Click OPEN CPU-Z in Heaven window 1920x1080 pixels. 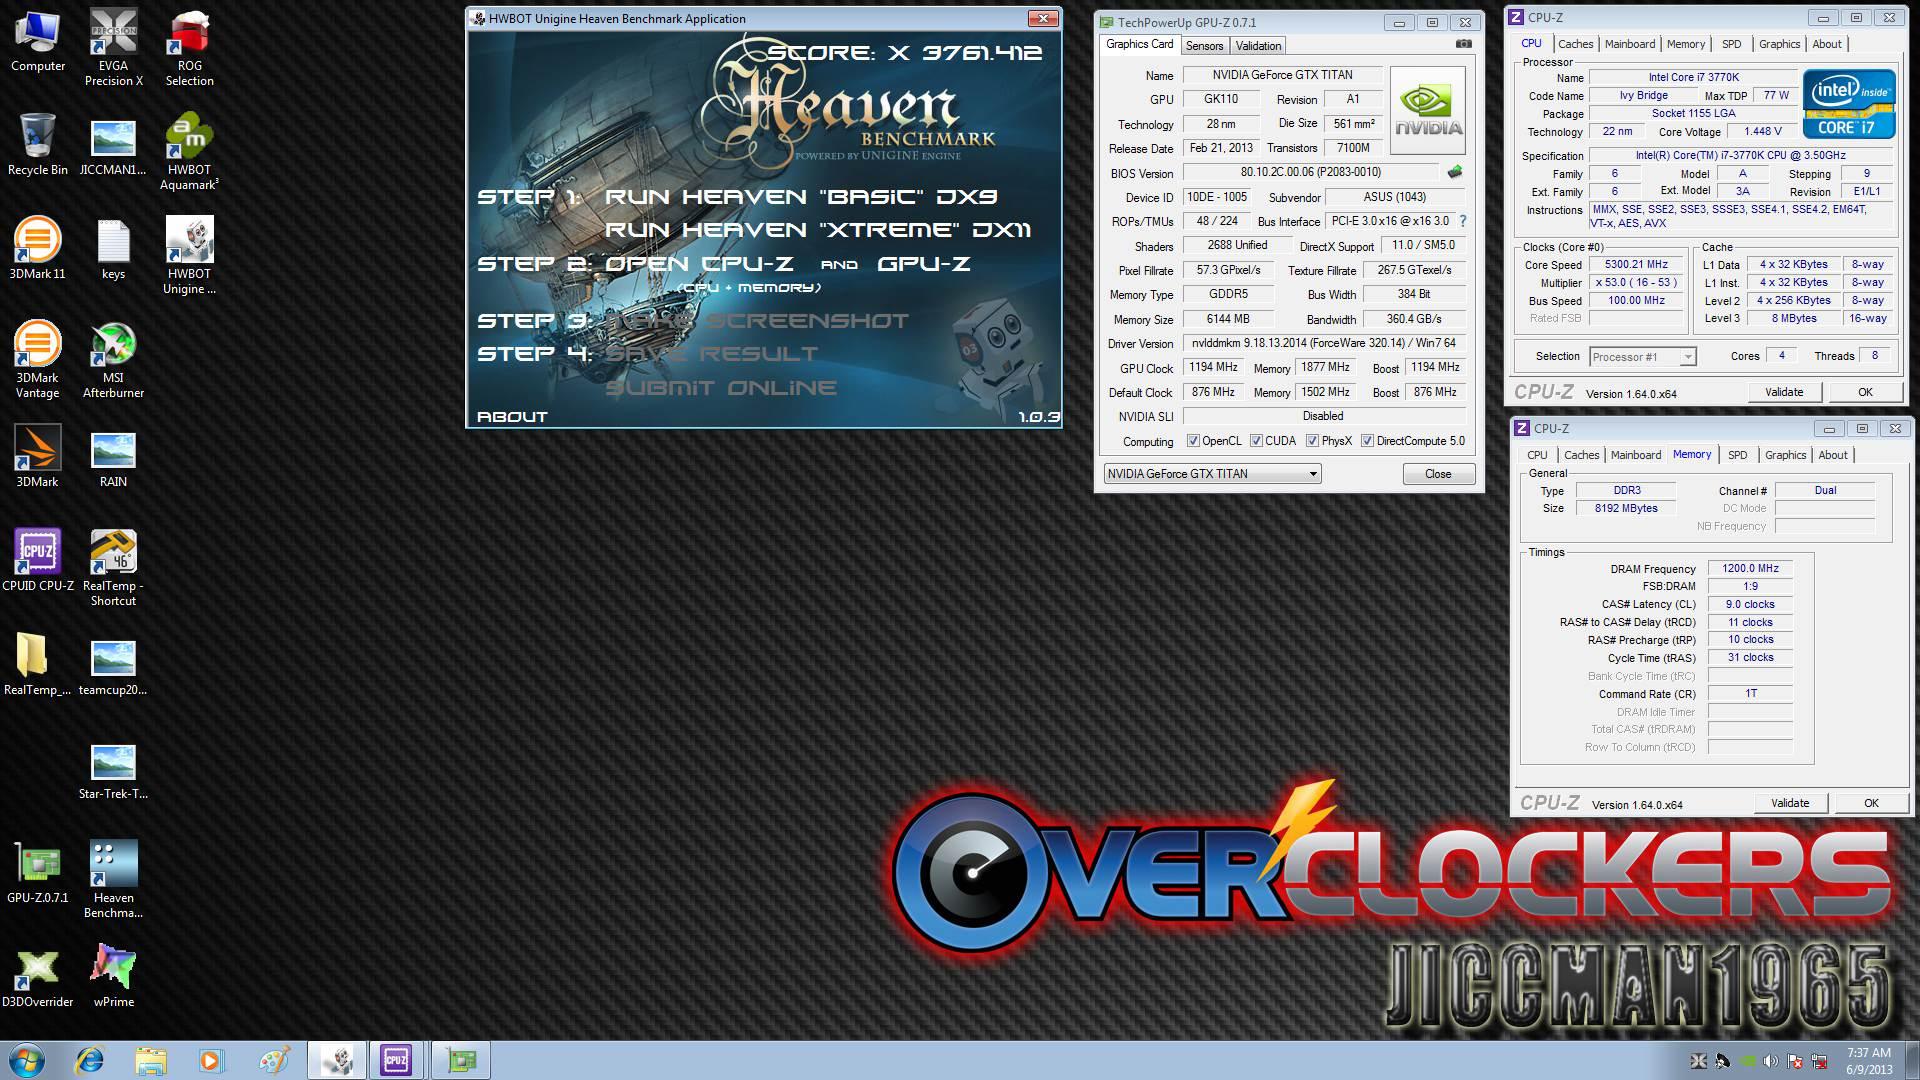click(698, 264)
